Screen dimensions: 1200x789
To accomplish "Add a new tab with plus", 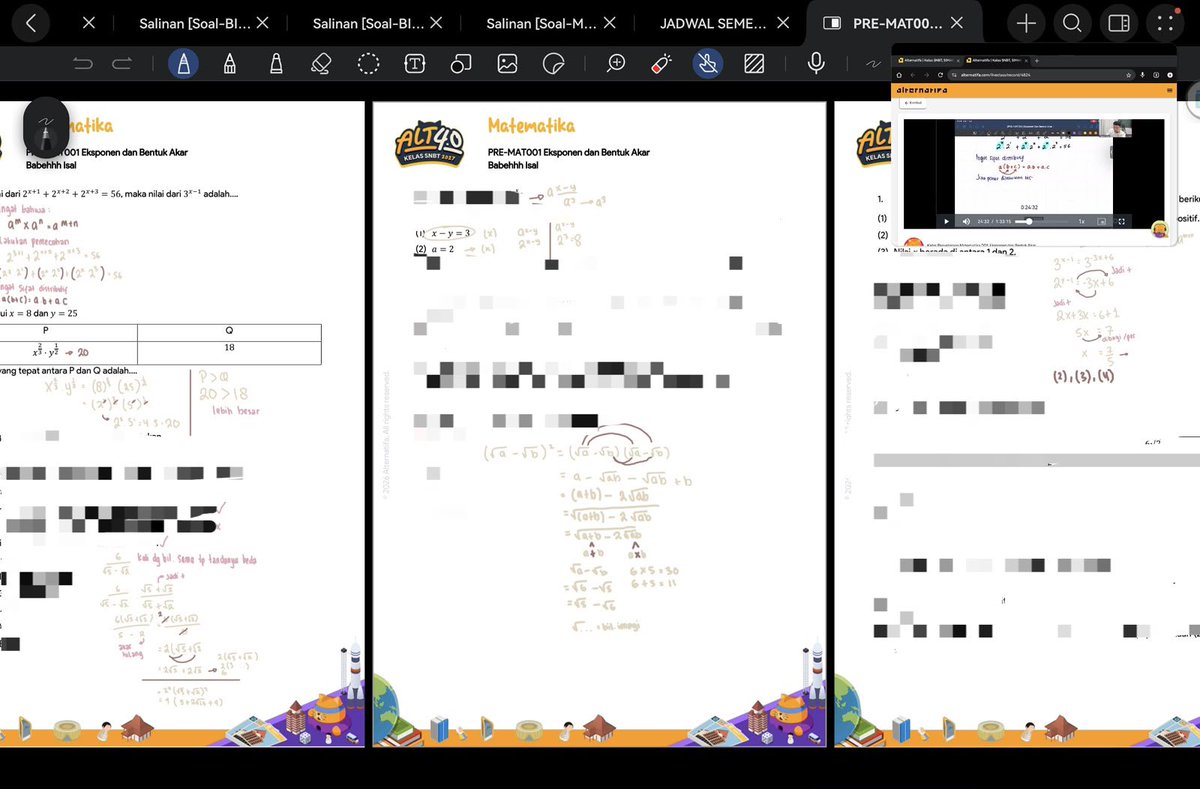I will pyautogui.click(x=1025, y=23).
